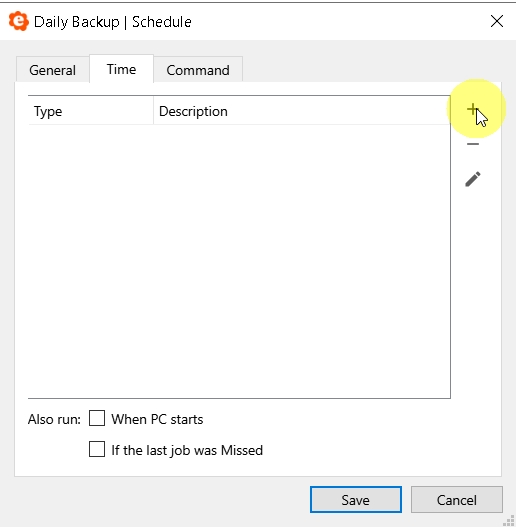This screenshot has width=516, height=527.
Task: Edit schedule entry with pencil icon
Action: [x=473, y=179]
